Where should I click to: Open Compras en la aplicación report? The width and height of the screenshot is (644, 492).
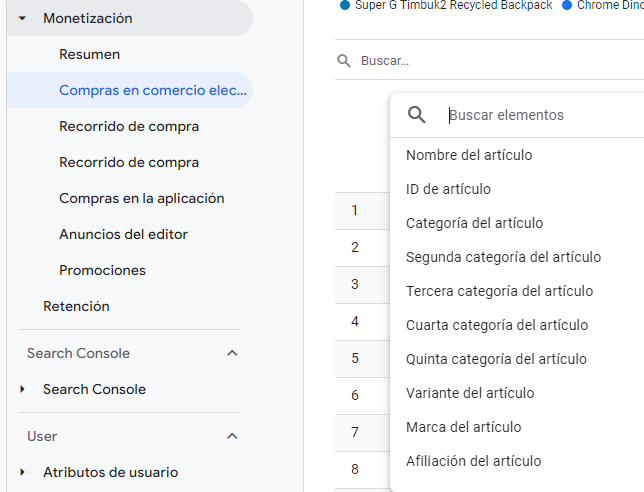click(141, 198)
